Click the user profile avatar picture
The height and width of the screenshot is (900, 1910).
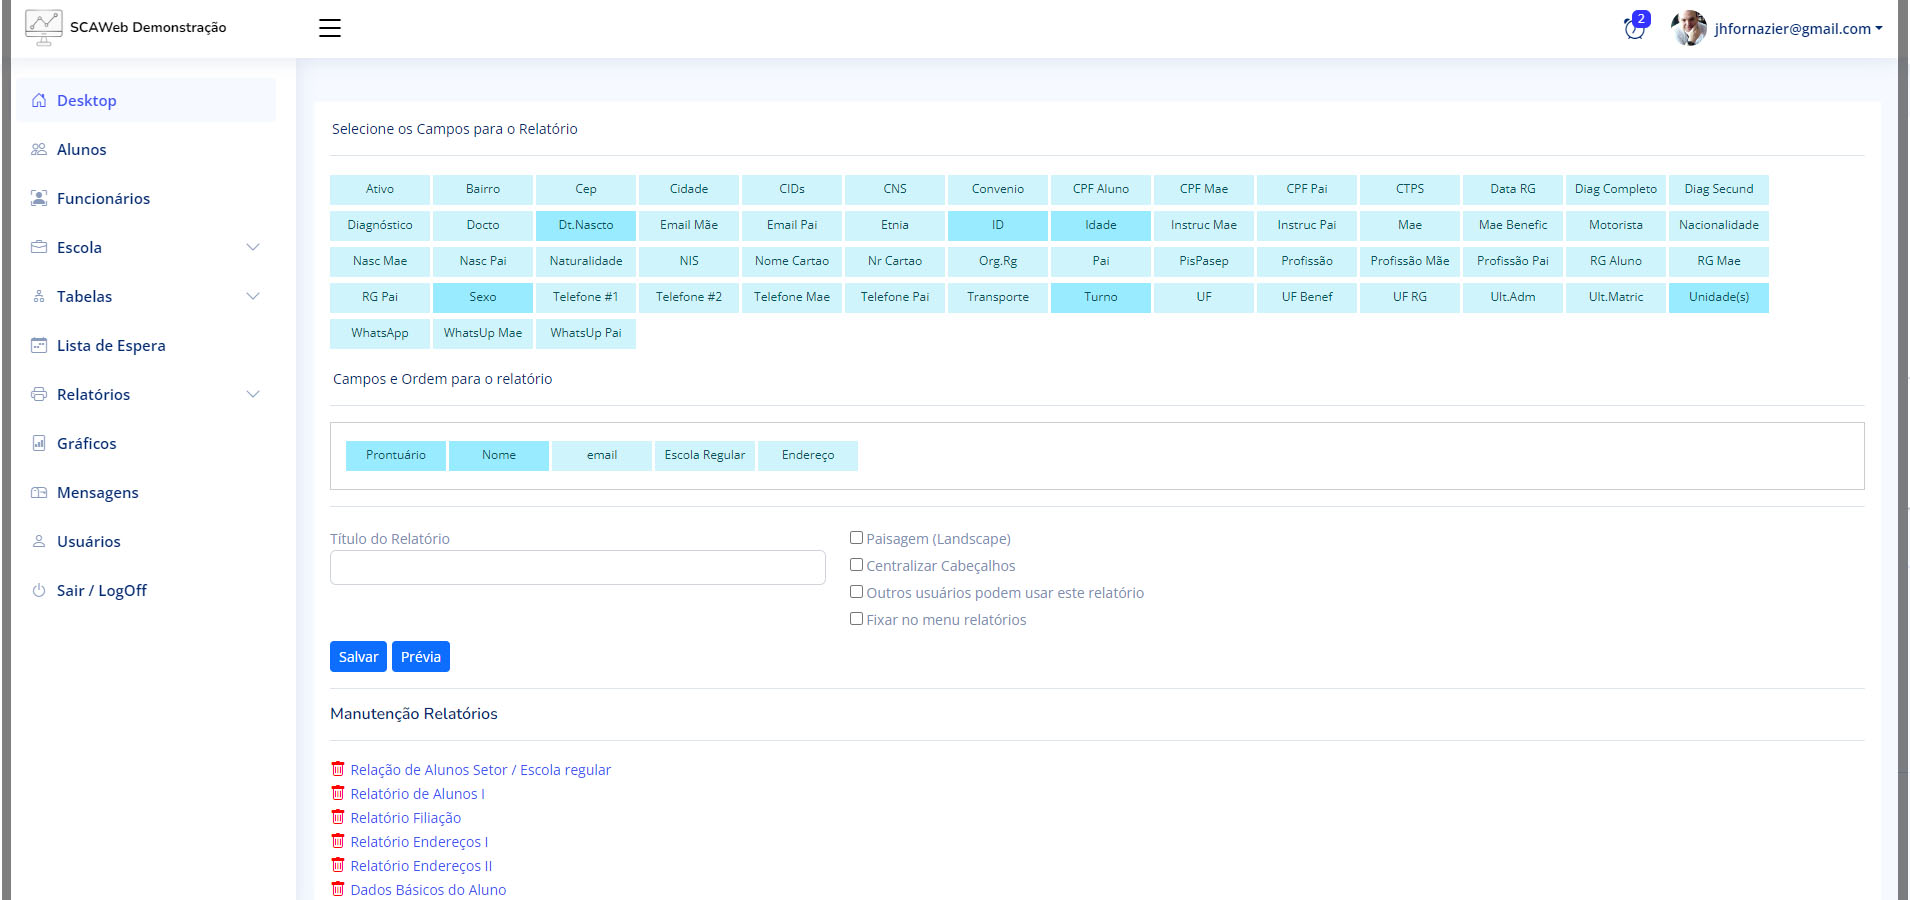(1689, 28)
